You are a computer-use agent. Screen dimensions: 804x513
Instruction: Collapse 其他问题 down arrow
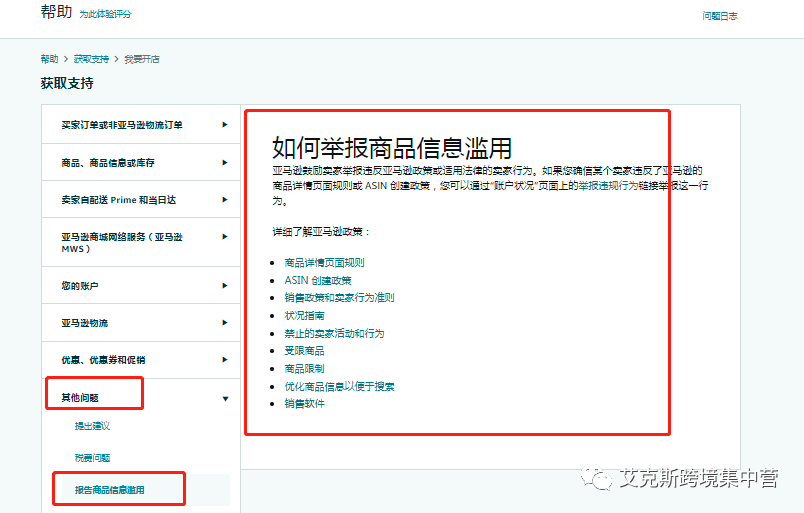click(x=225, y=399)
